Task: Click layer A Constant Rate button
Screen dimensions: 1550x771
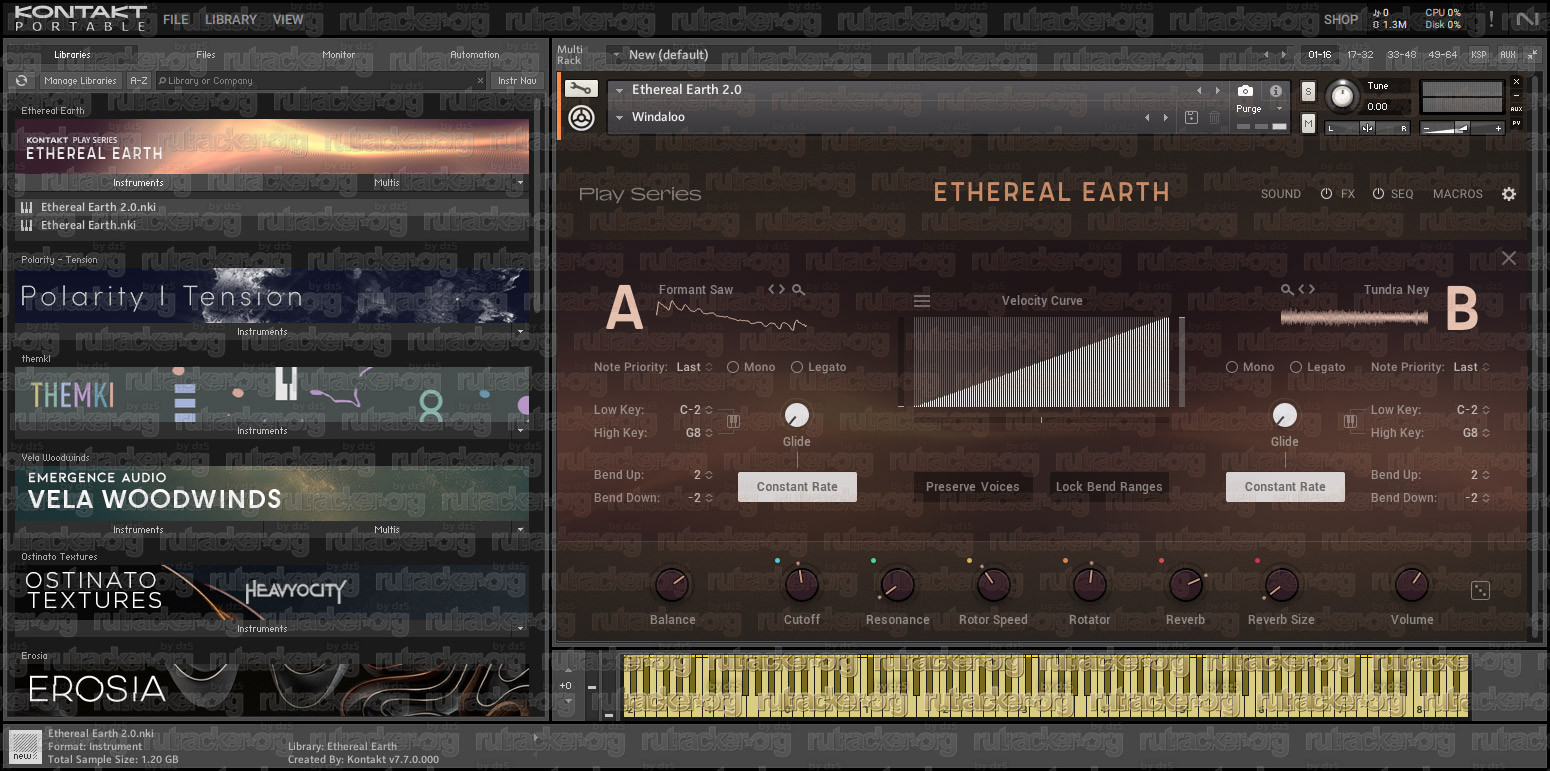Action: [x=797, y=487]
